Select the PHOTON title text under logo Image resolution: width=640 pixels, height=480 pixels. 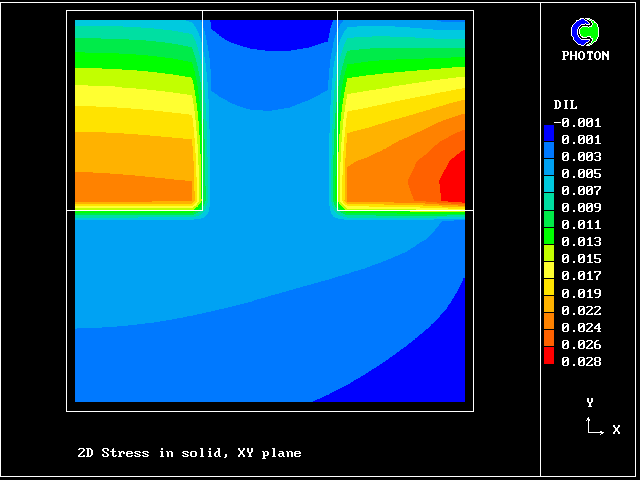[585, 56]
